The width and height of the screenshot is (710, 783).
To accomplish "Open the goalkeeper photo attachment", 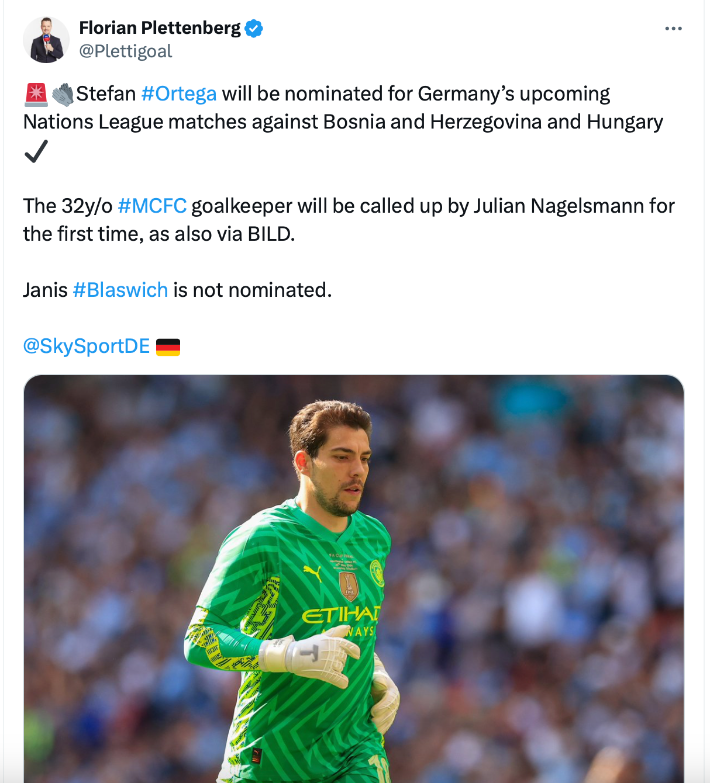I will (353, 578).
